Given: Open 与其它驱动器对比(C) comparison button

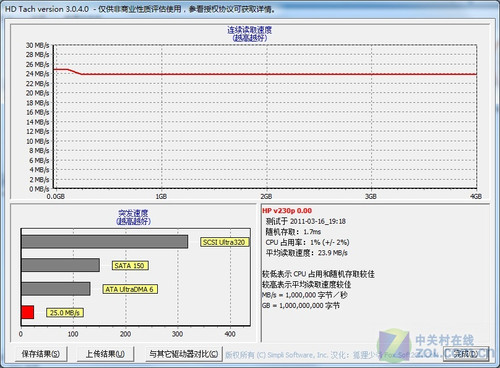Looking at the screenshot, I should coord(184,354).
